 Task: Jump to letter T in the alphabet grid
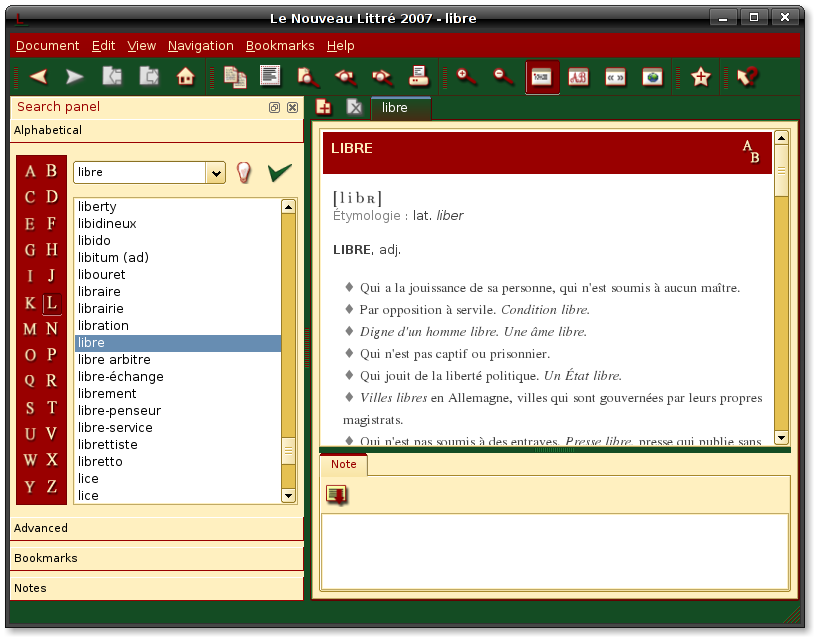(51, 407)
